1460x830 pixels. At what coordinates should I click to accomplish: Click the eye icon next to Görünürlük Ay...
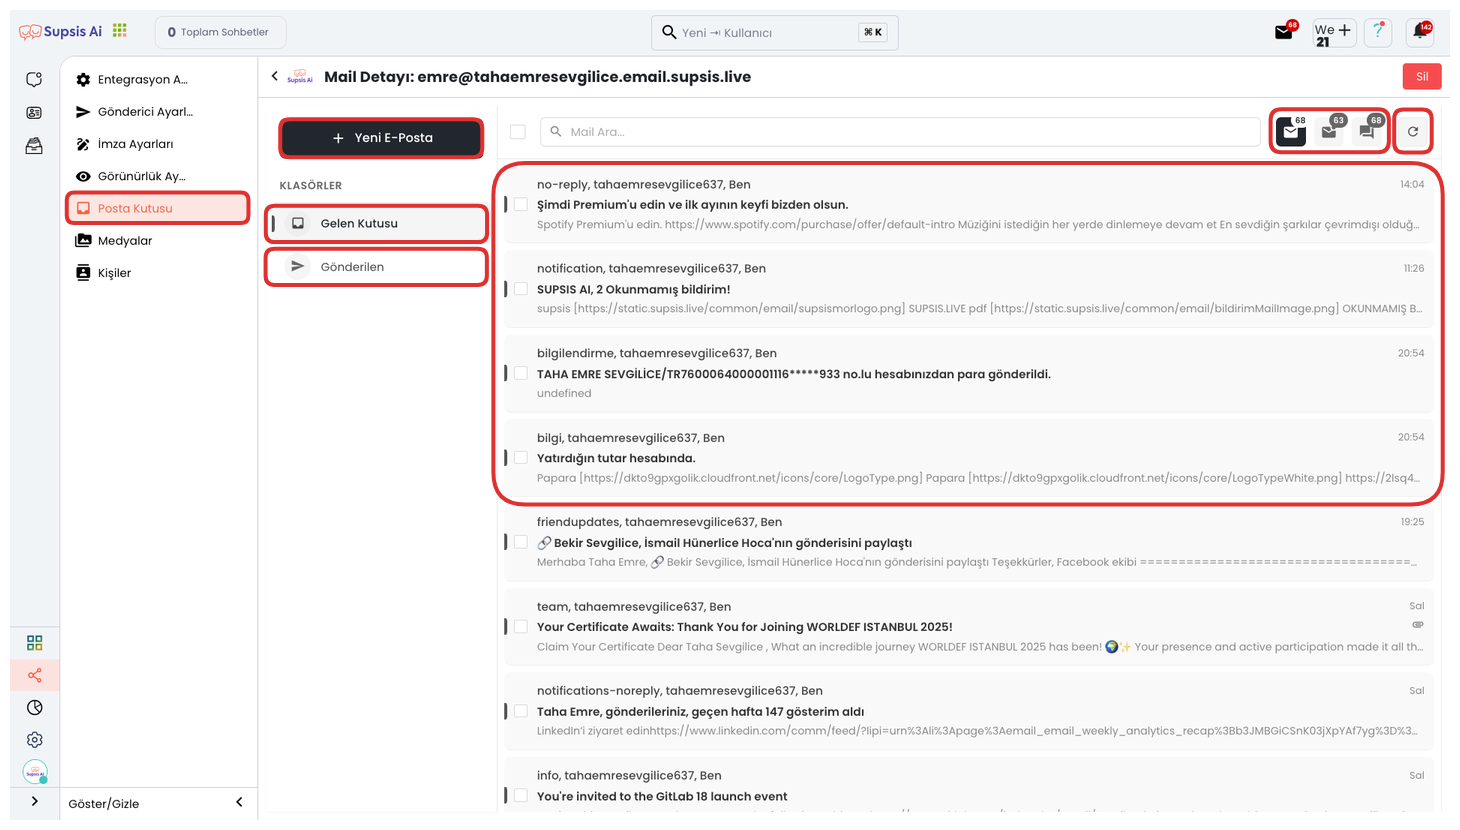[x=83, y=176]
